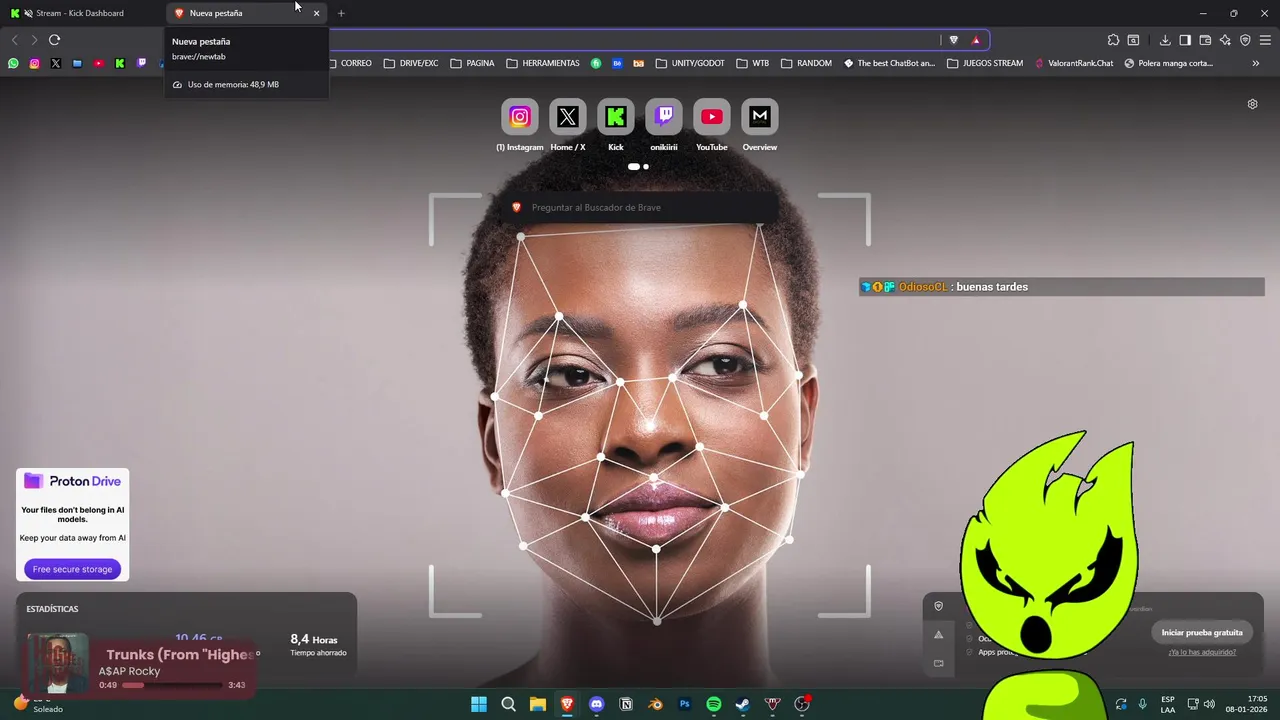The width and height of the screenshot is (1280, 720).
Task: Open WhatsApp bookmark icon in bookmarks bar
Action: point(13,63)
